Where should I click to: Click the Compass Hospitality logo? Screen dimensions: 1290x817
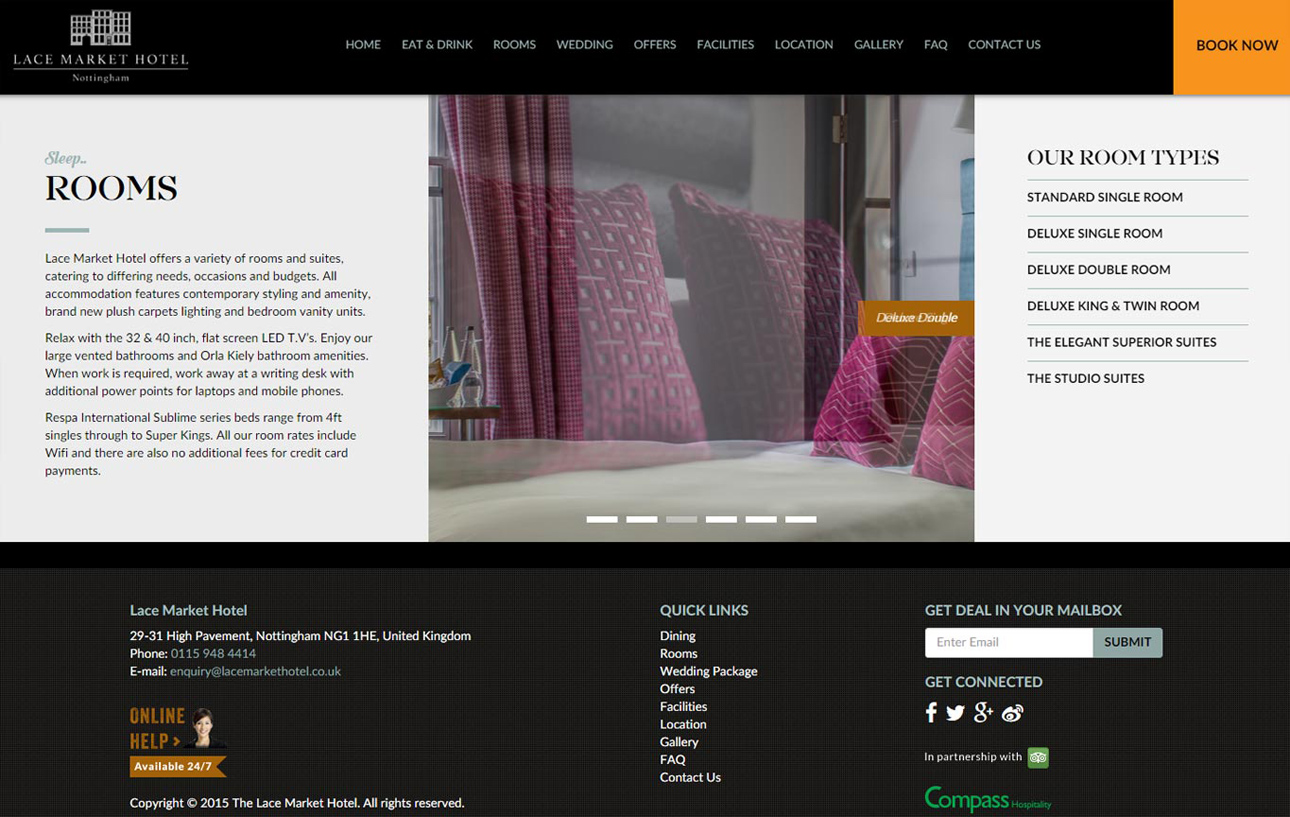(988, 799)
